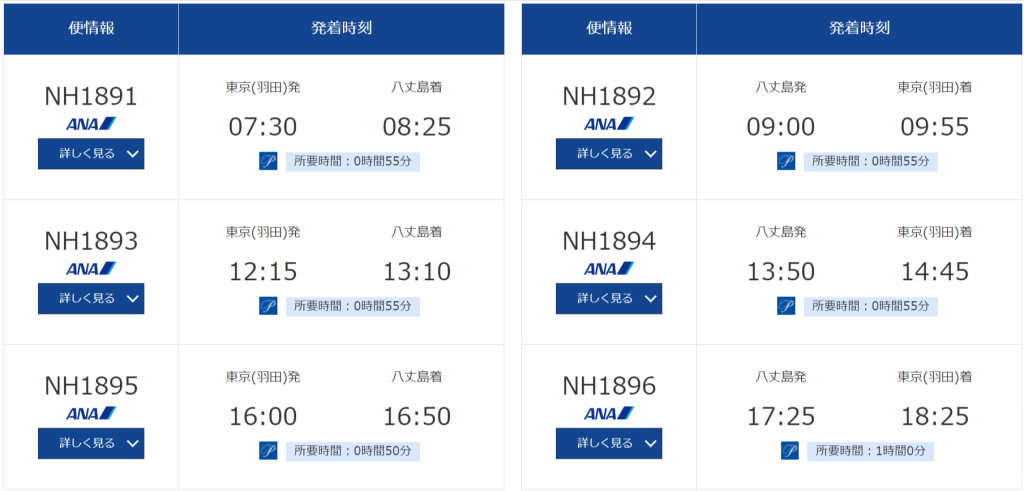Click the 所要時間:1時間0分 duration label
Image resolution: width=1024 pixels, height=491 pixels.
tap(870, 452)
